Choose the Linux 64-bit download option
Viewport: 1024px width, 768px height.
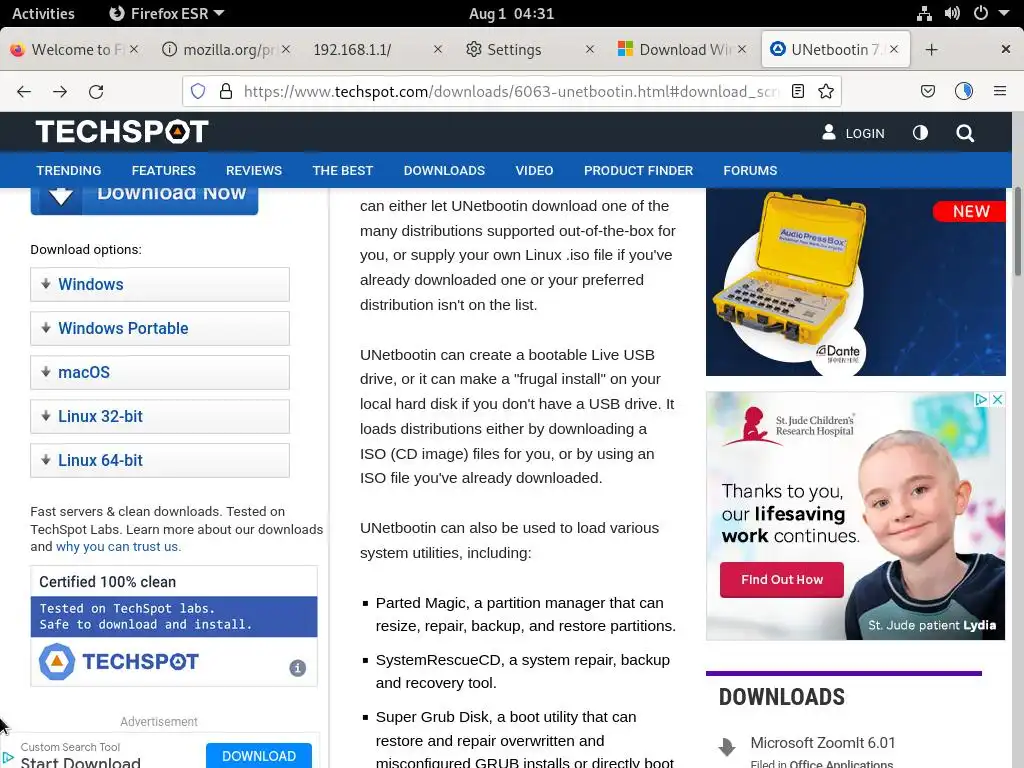(x=160, y=460)
